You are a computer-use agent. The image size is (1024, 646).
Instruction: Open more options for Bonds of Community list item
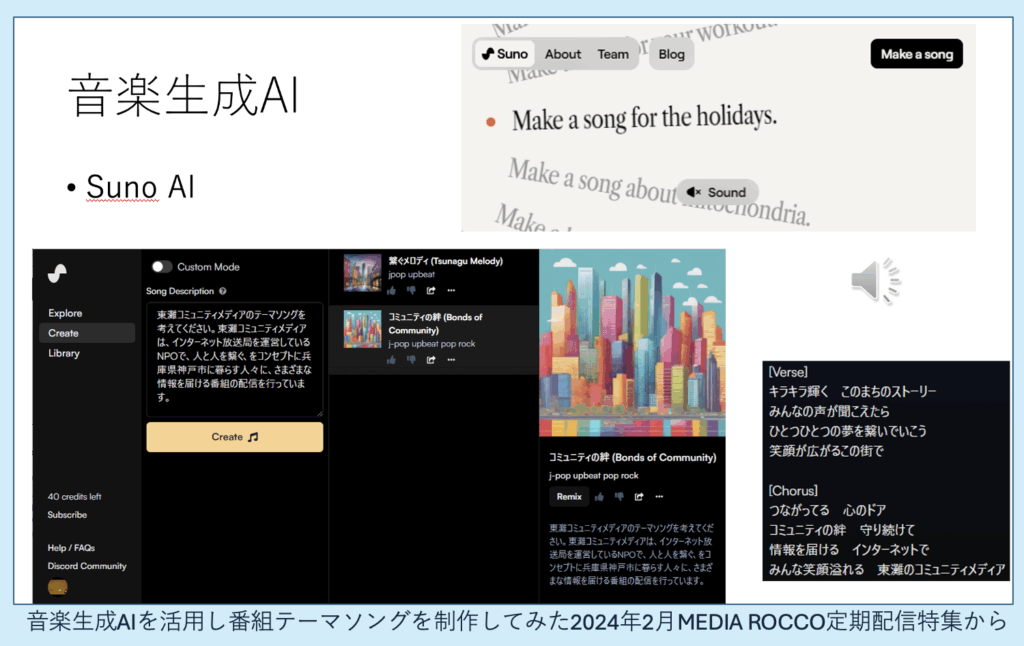click(451, 360)
